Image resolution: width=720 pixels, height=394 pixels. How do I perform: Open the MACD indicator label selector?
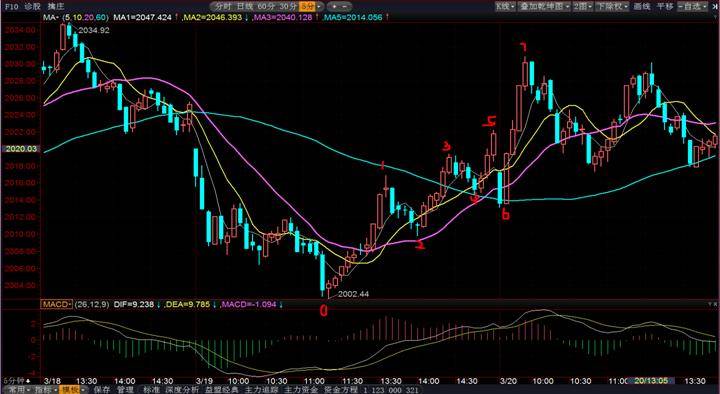56,304
